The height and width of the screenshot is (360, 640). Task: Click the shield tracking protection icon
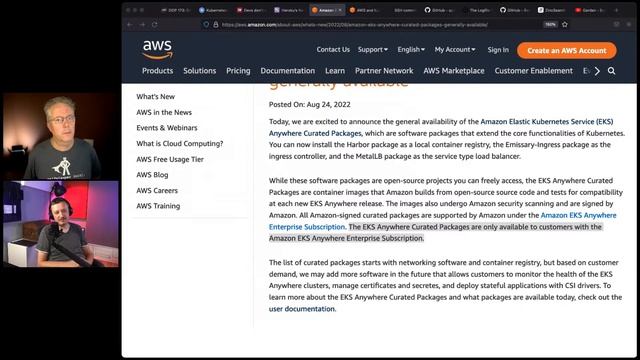pos(206,24)
